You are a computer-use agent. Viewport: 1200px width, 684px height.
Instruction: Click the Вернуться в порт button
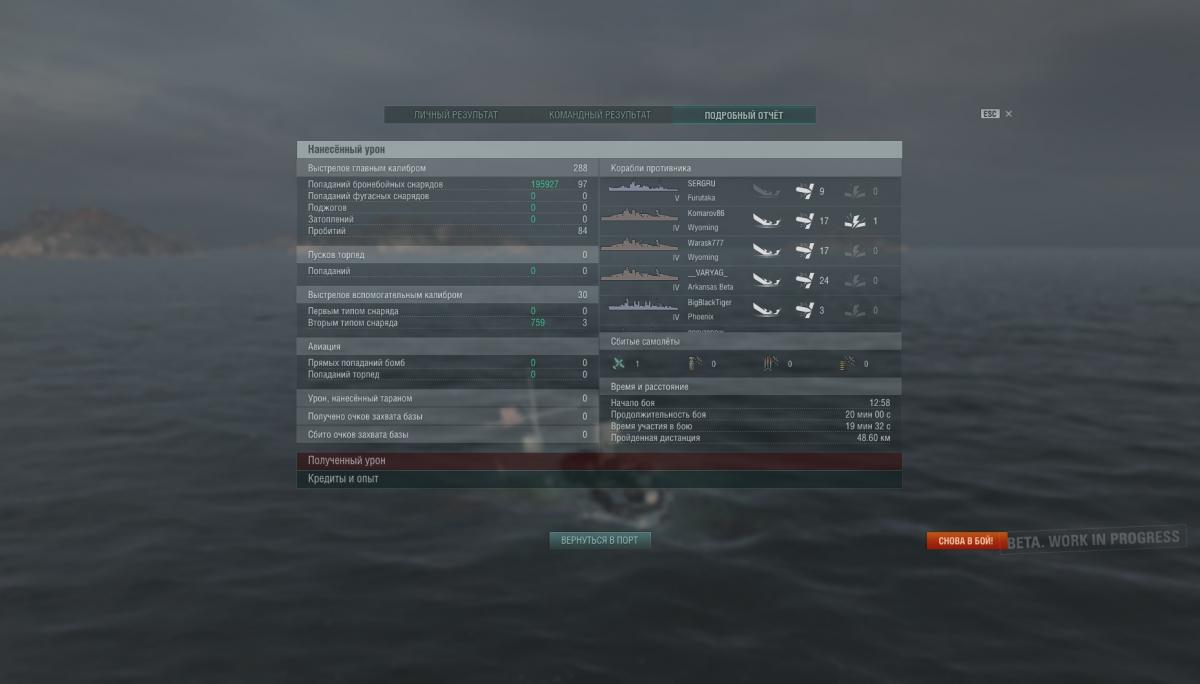point(600,540)
